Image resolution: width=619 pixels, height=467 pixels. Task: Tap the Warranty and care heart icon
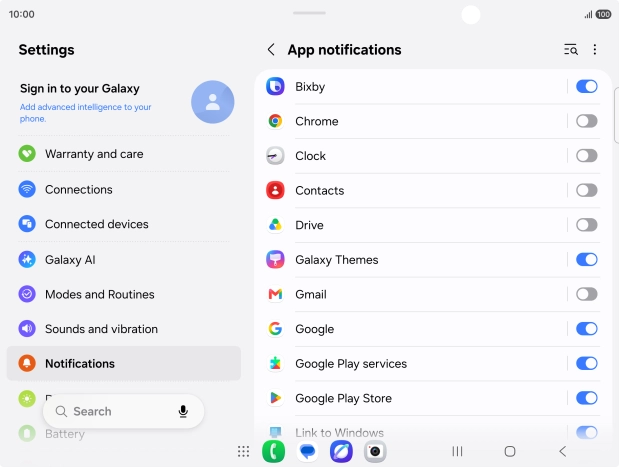pyautogui.click(x=27, y=154)
